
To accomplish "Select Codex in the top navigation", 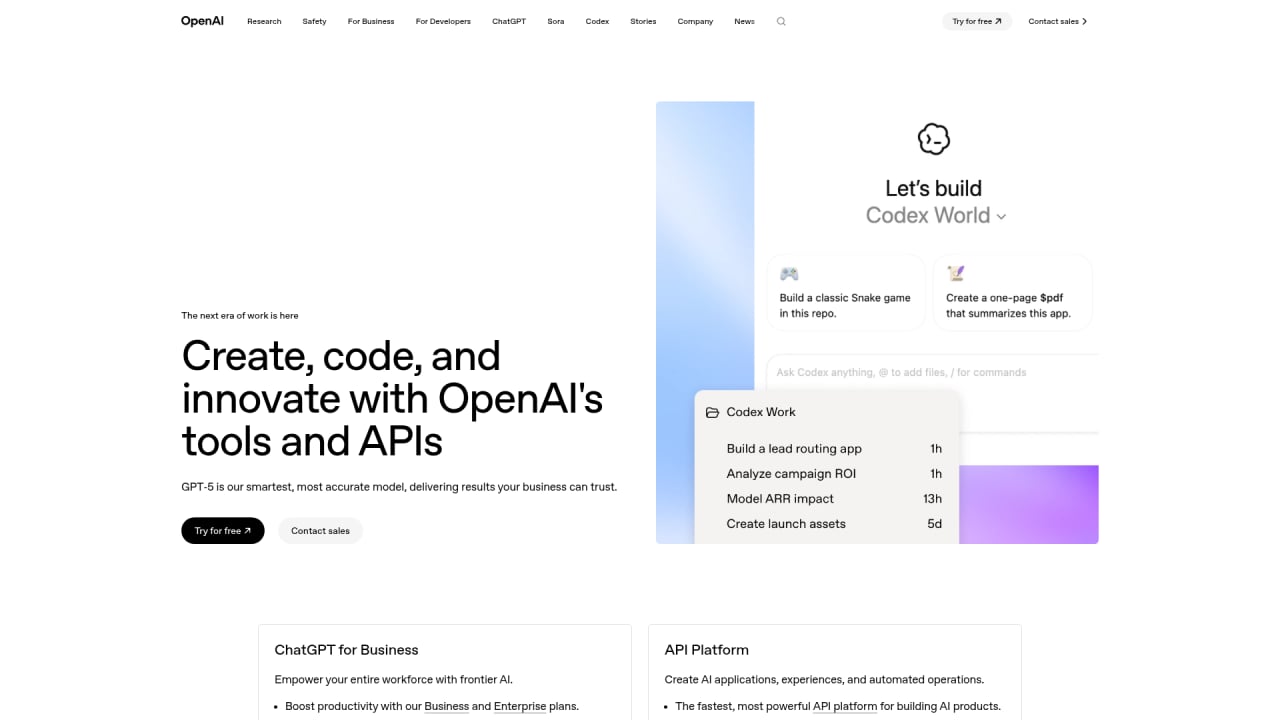I will click(x=597, y=21).
